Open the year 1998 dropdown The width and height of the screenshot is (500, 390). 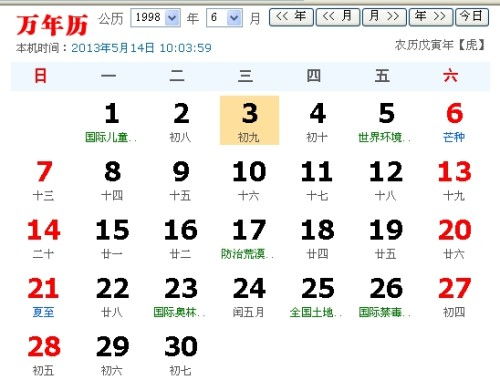pos(155,17)
